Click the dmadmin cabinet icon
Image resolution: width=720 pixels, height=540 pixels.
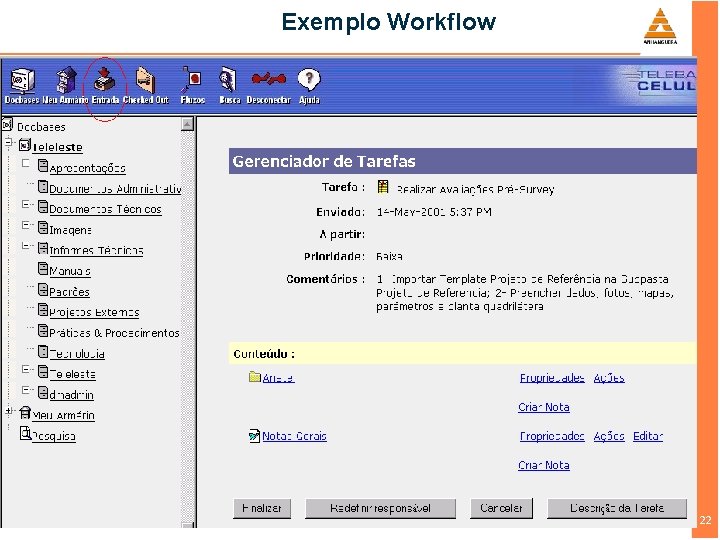(x=43, y=393)
